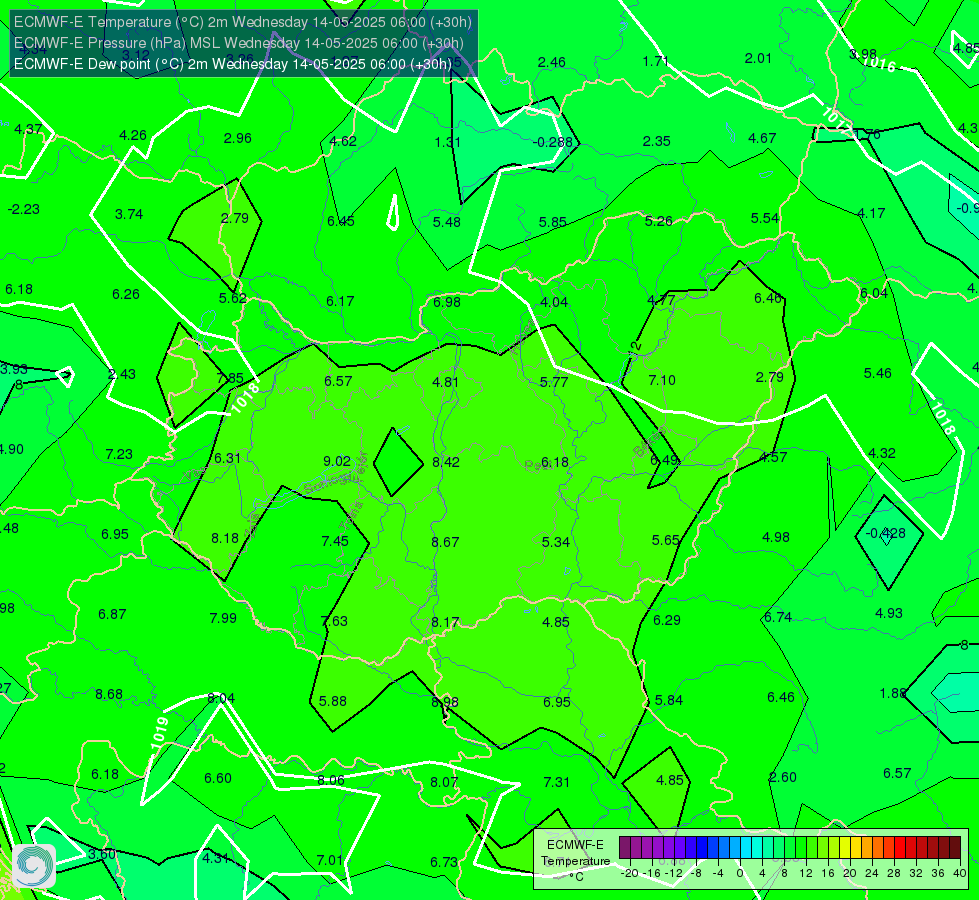The image size is (979, 900).
Task: Click the 7.10 dew point value
Action: pyautogui.click(x=662, y=380)
